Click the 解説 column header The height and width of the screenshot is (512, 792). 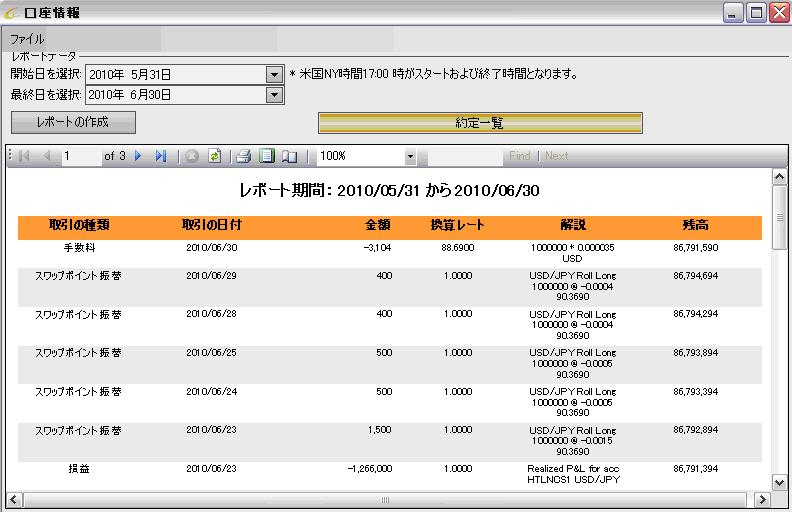coord(573,225)
